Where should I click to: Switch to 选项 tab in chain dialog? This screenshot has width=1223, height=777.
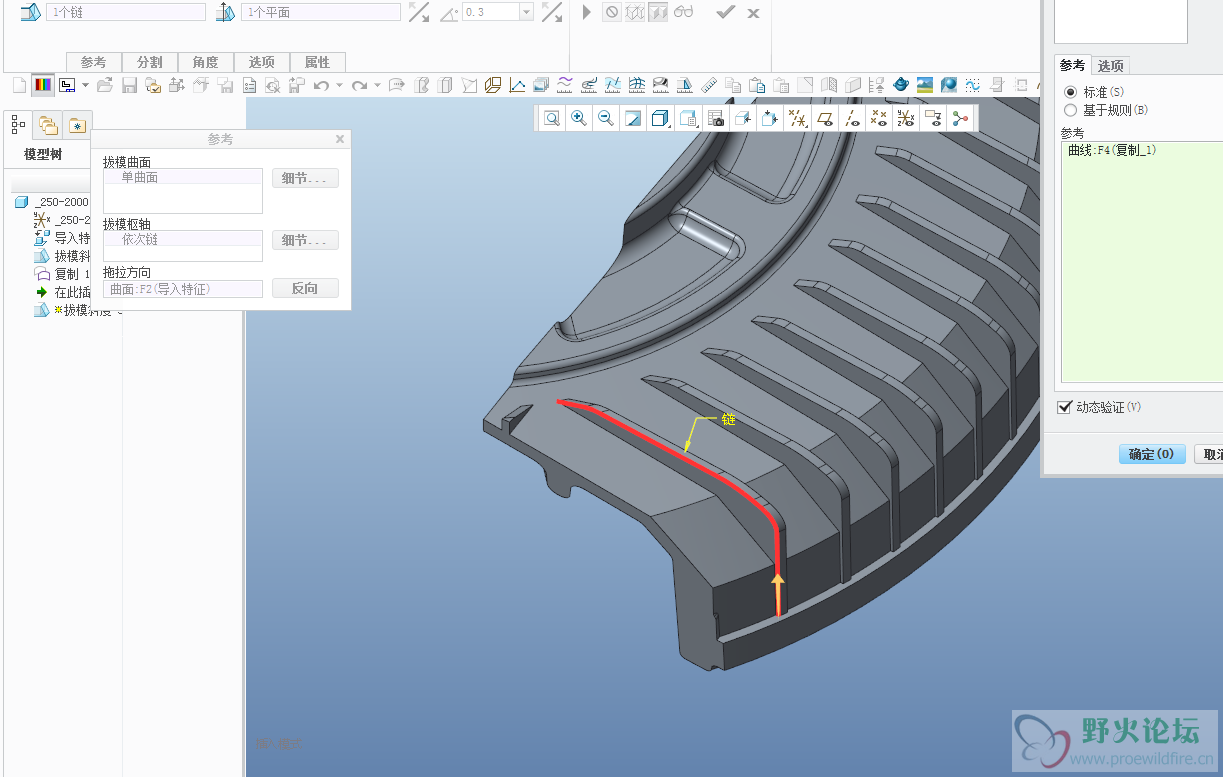(x=1110, y=65)
